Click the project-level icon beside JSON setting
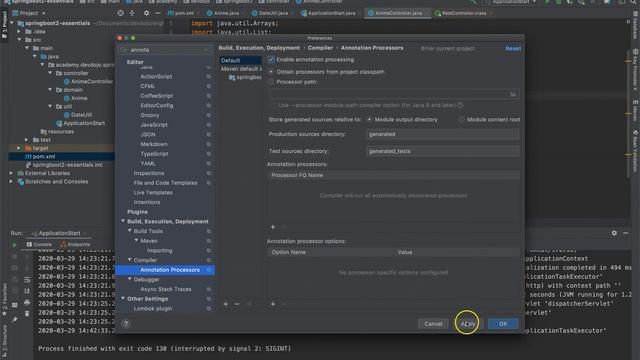This screenshot has width=640, height=360. click(x=209, y=134)
